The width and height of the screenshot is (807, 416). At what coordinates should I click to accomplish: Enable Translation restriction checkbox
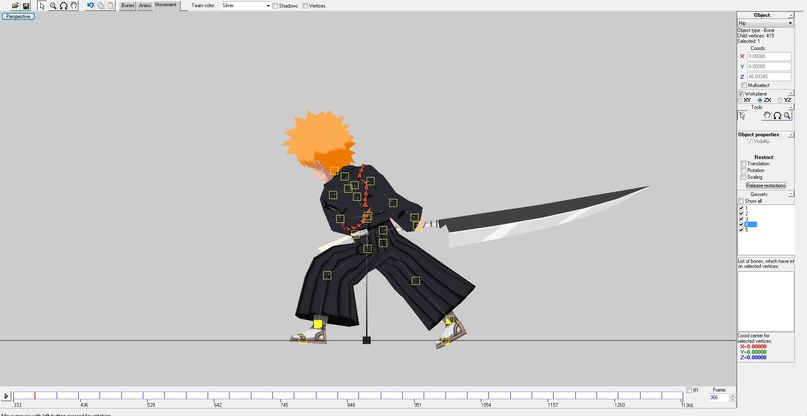click(743, 164)
